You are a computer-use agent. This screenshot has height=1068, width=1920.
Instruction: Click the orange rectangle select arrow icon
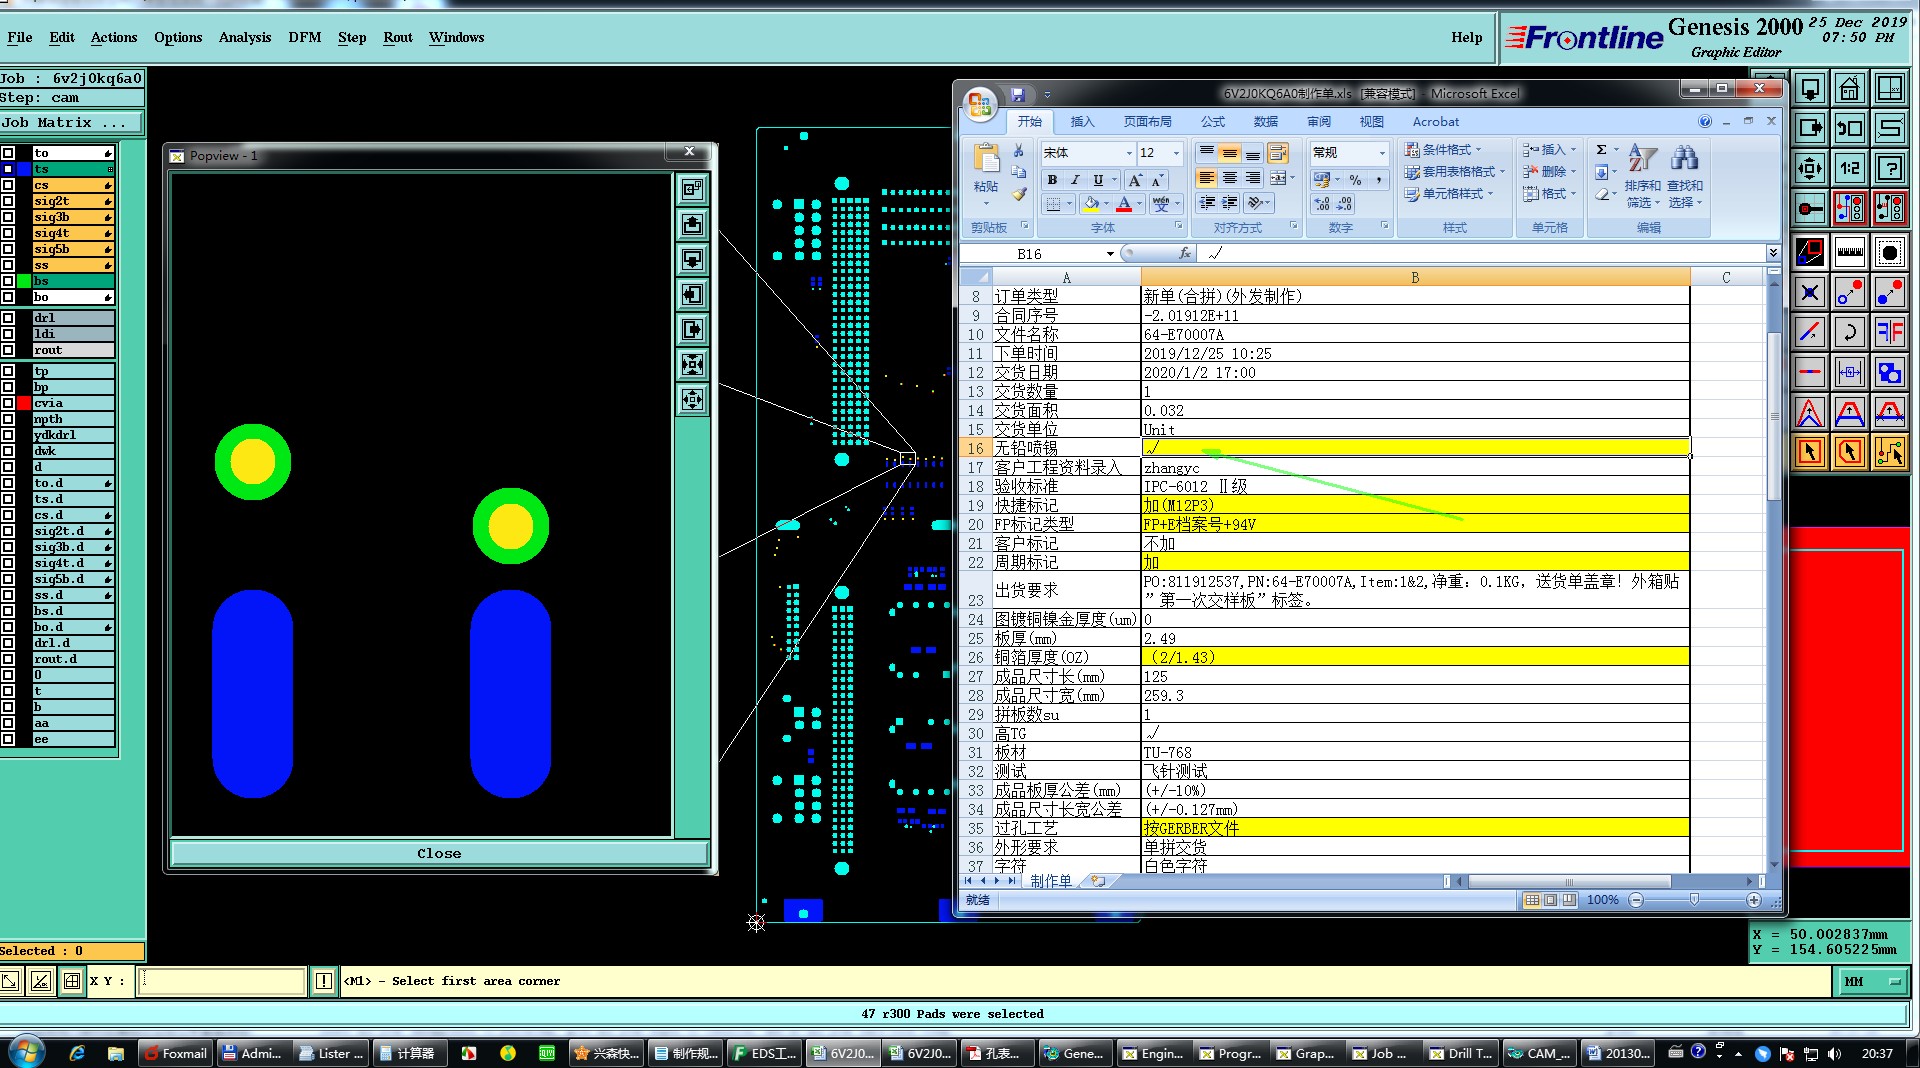(1810, 452)
